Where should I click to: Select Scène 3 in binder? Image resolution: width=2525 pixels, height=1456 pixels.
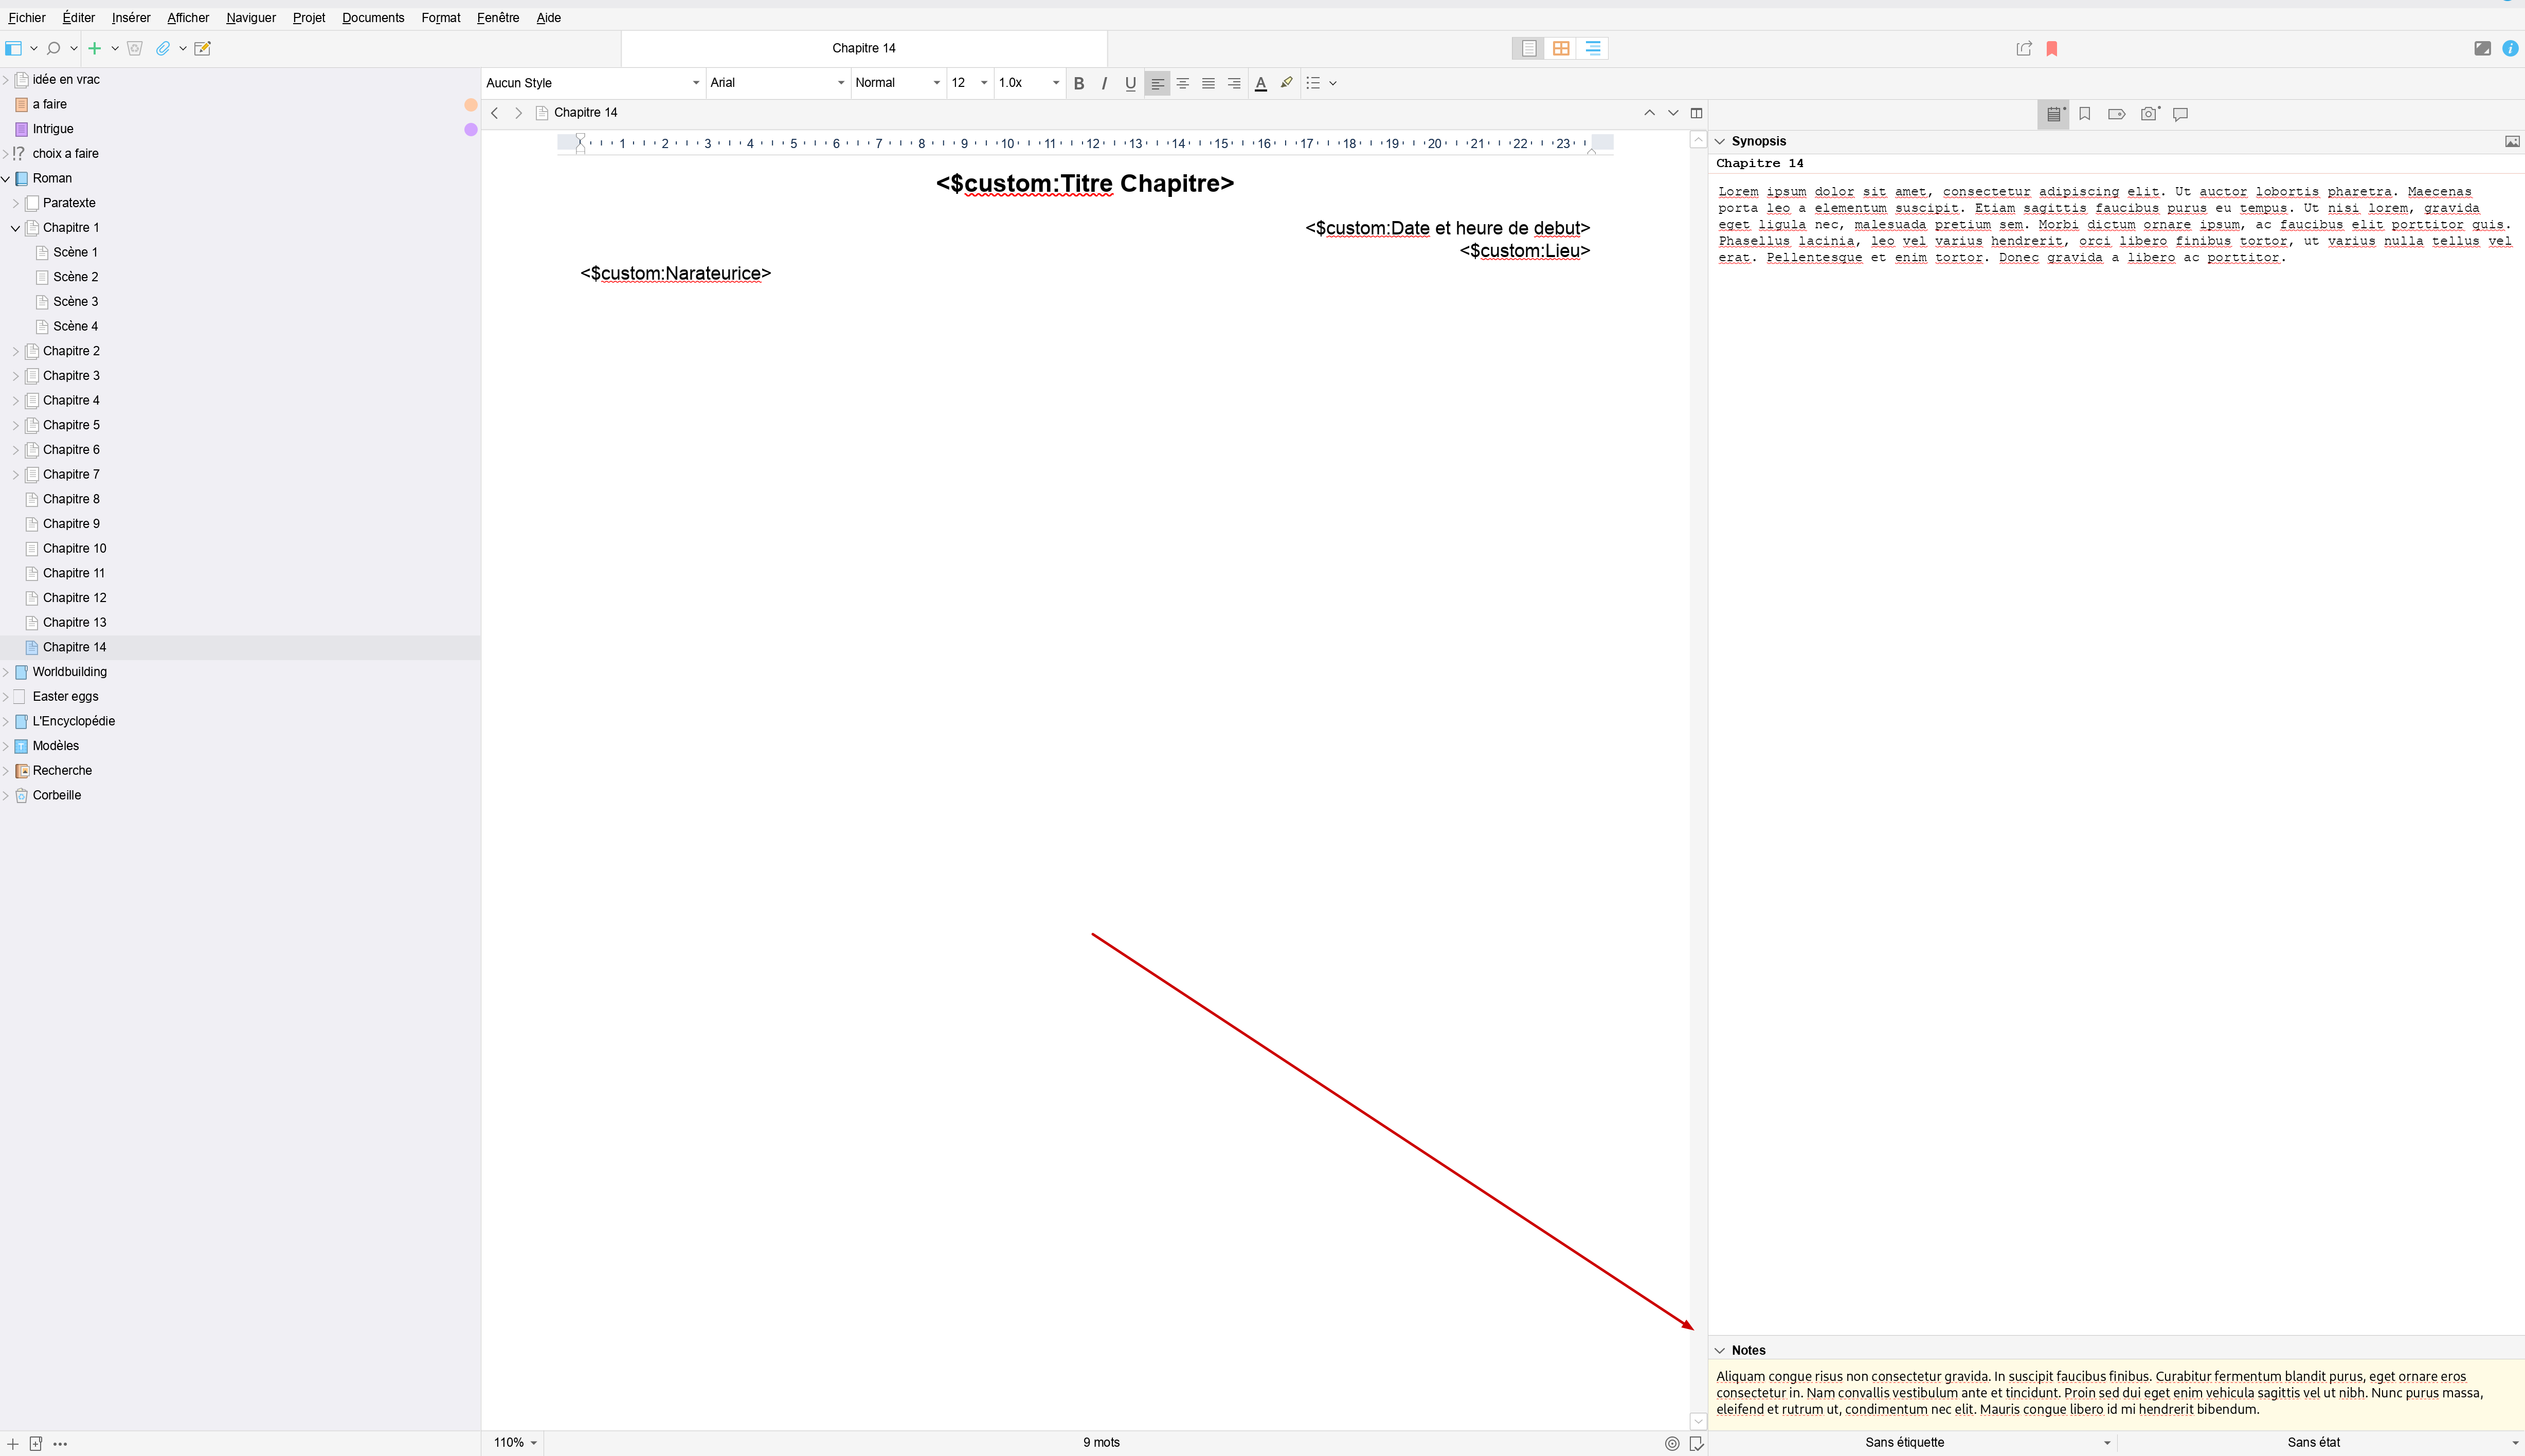click(75, 301)
